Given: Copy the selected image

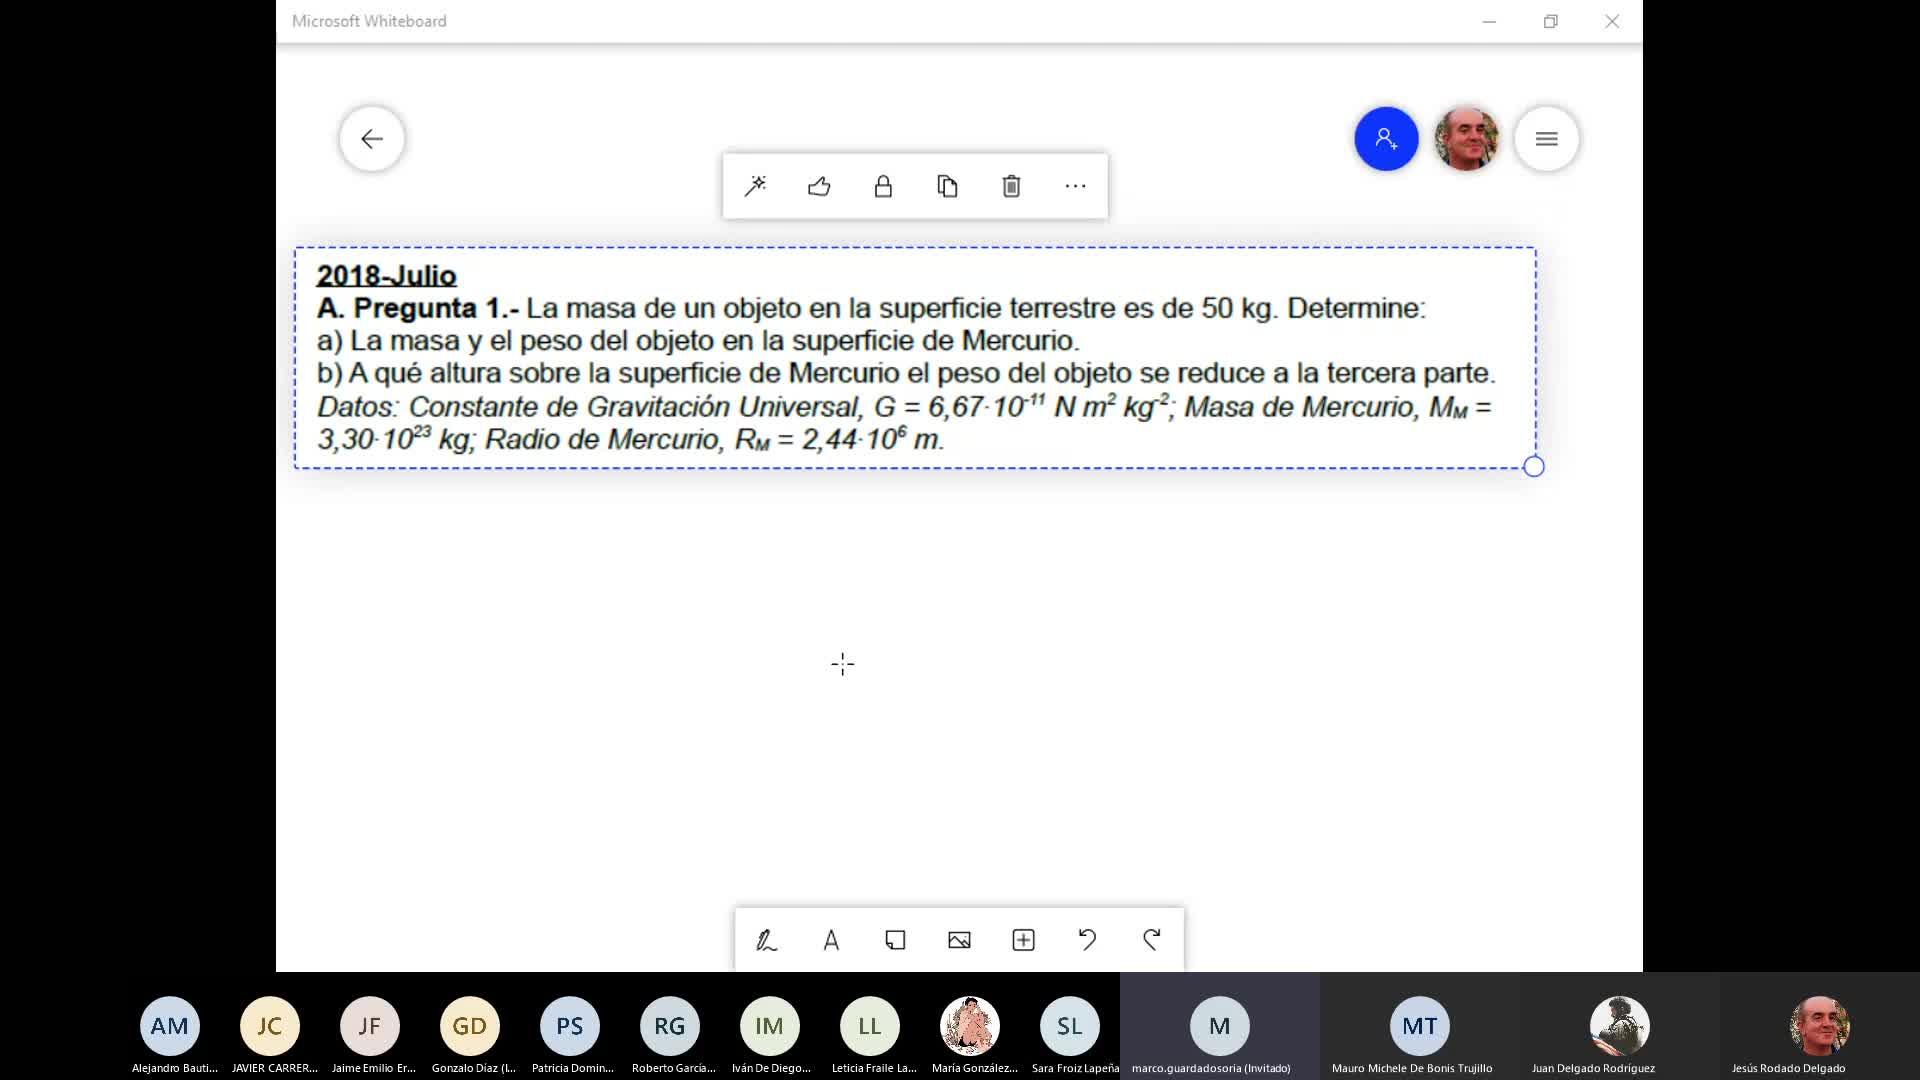Looking at the screenshot, I should coord(947,186).
